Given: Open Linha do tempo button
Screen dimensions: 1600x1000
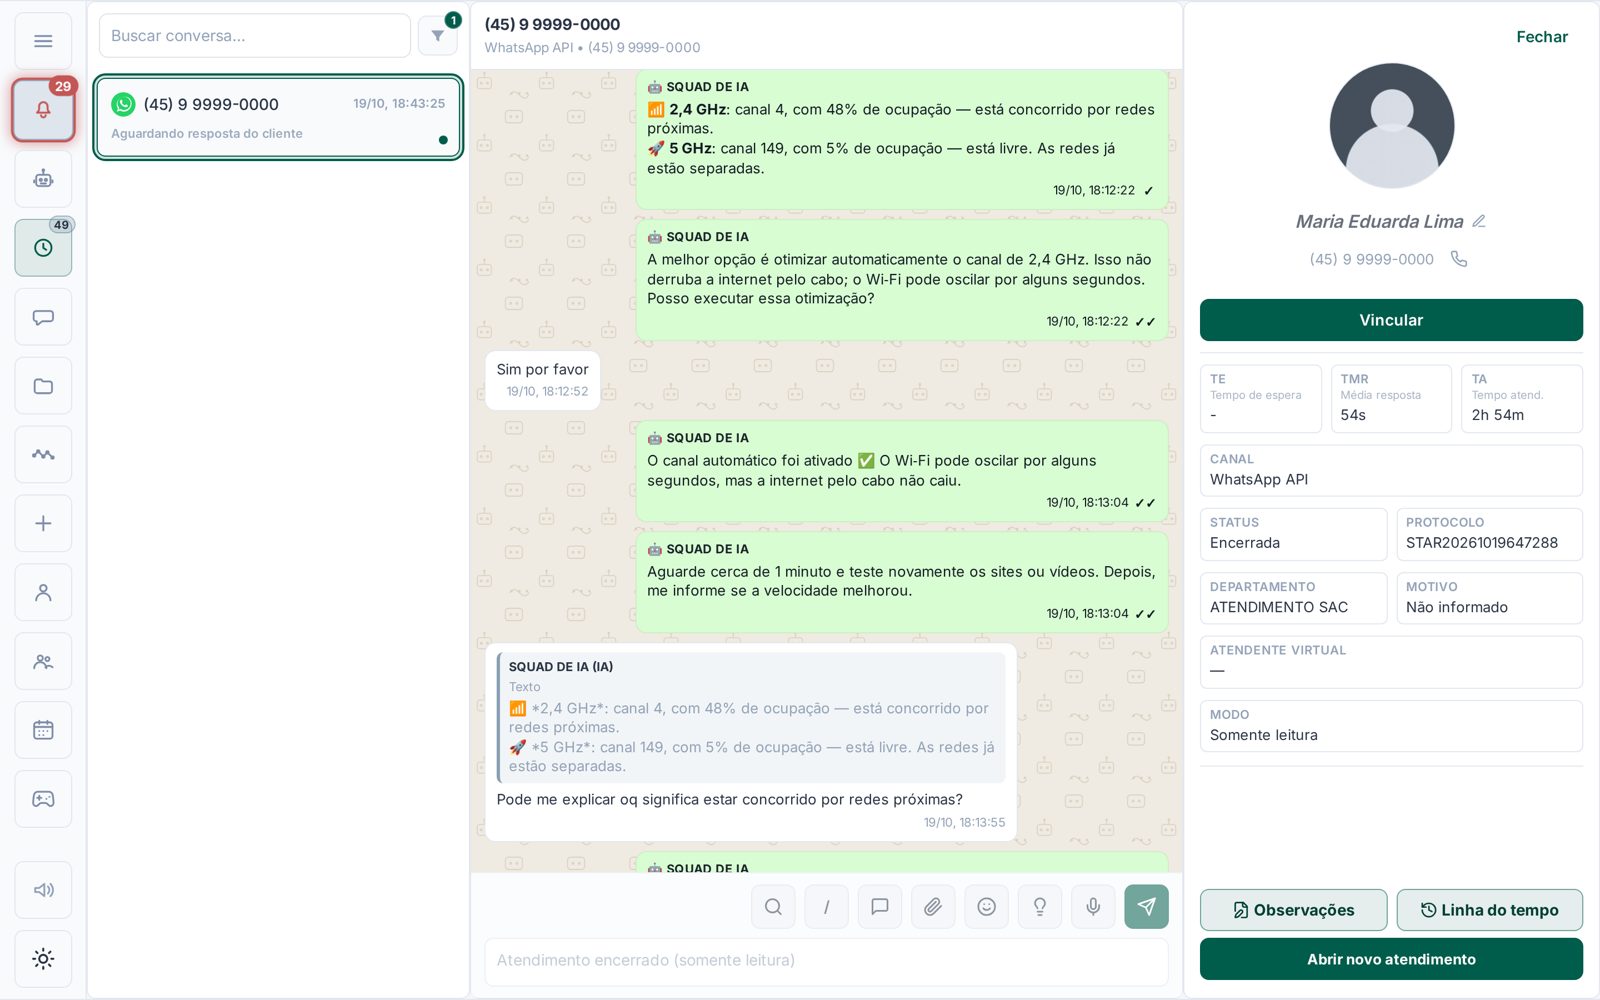Looking at the screenshot, I should [1489, 910].
